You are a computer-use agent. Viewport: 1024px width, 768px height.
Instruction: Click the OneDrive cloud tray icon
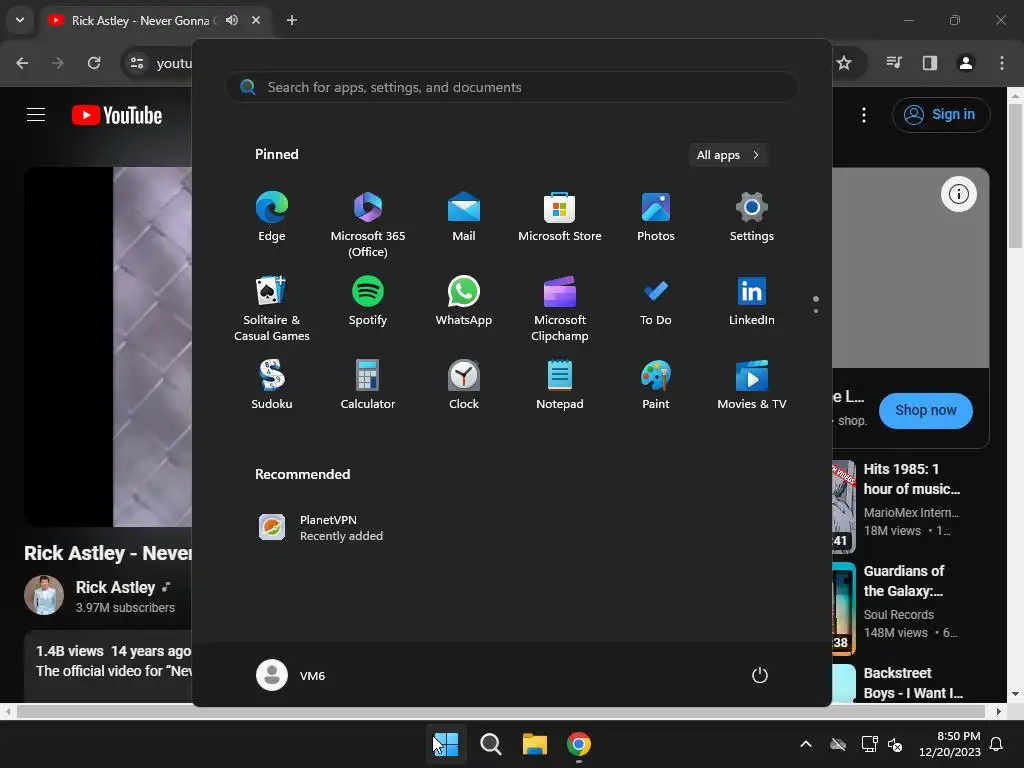point(838,744)
